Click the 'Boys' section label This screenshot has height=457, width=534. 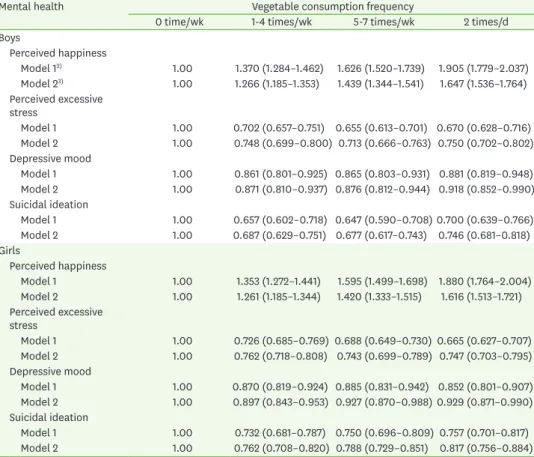click(x=10, y=38)
